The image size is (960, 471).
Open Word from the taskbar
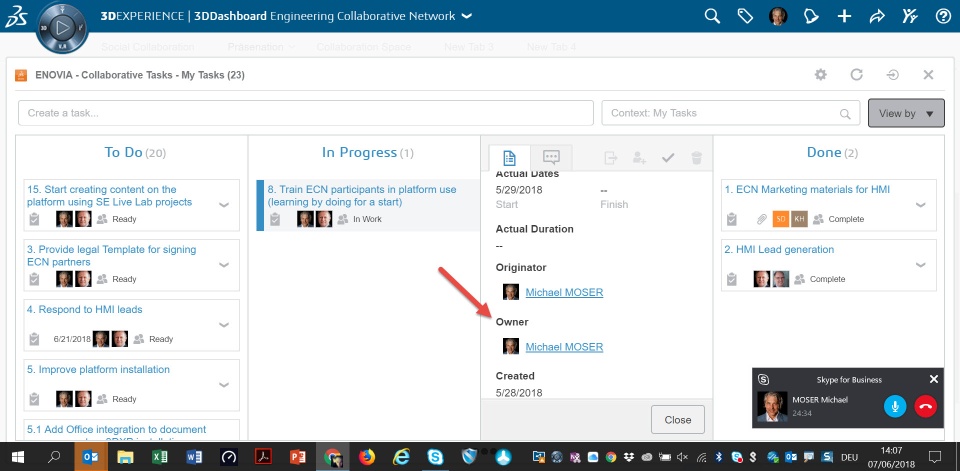tap(194, 456)
